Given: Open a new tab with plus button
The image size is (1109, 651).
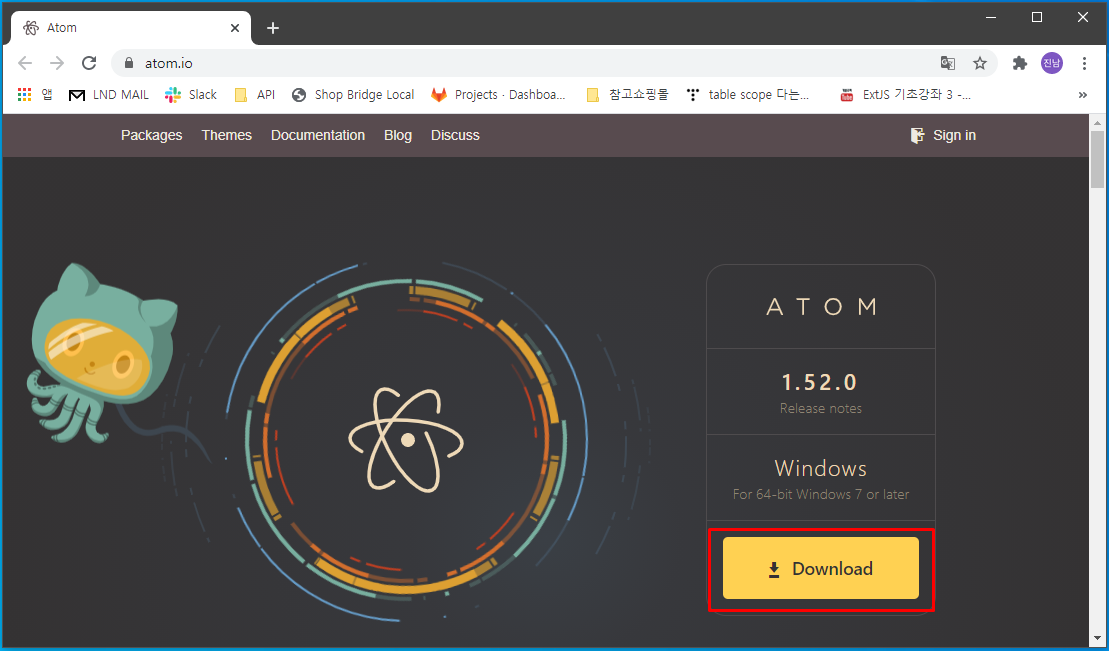Looking at the screenshot, I should 273,28.
